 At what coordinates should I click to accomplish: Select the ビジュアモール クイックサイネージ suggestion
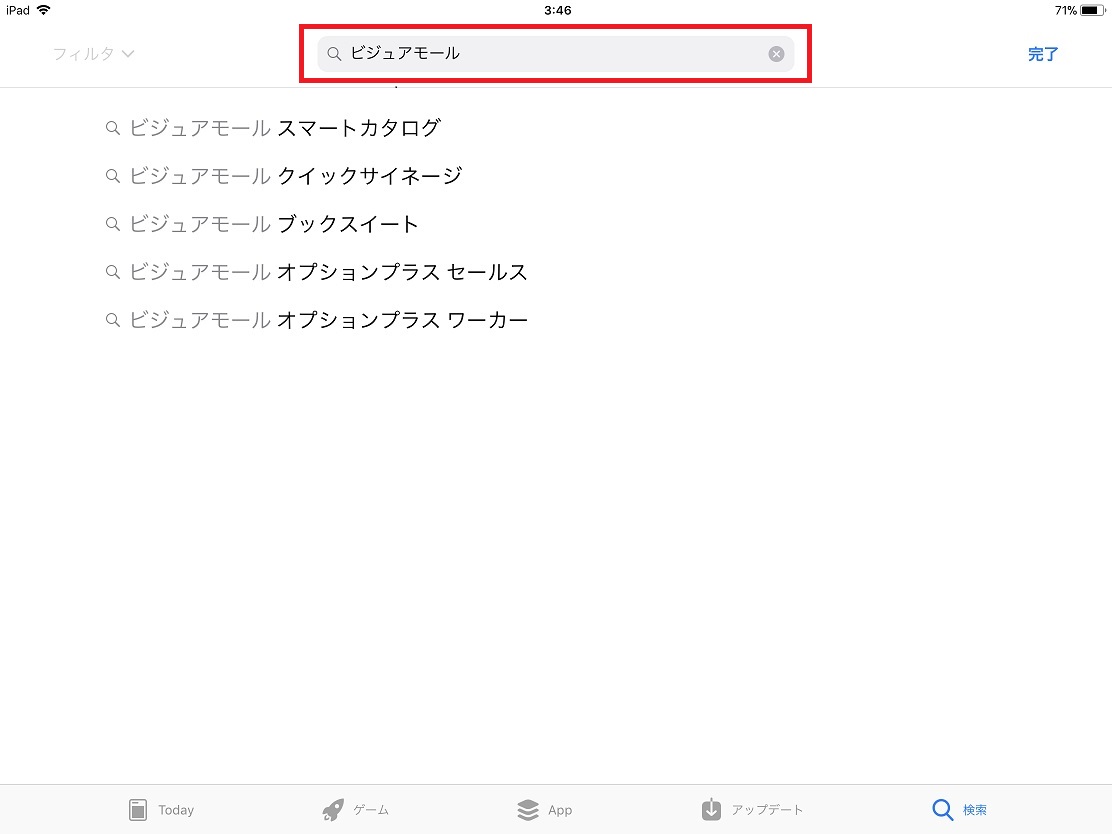[296, 176]
